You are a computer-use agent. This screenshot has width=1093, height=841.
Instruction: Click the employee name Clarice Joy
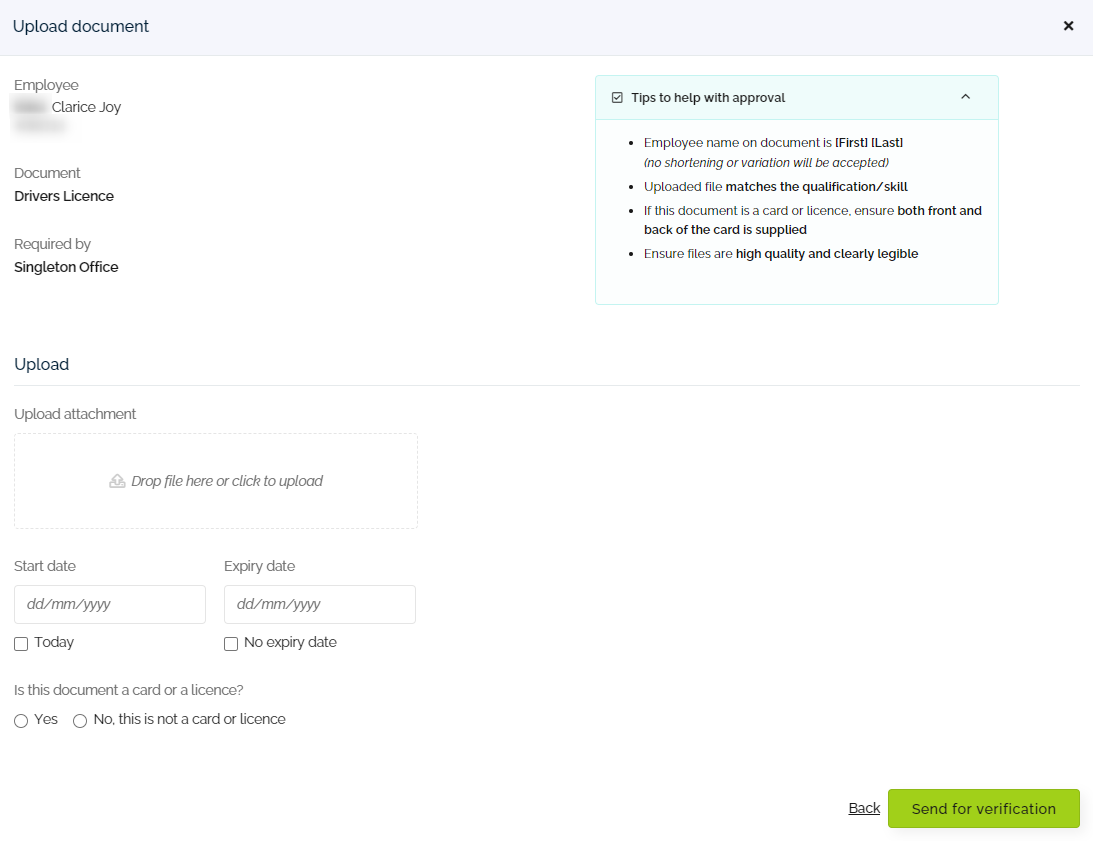tap(86, 107)
